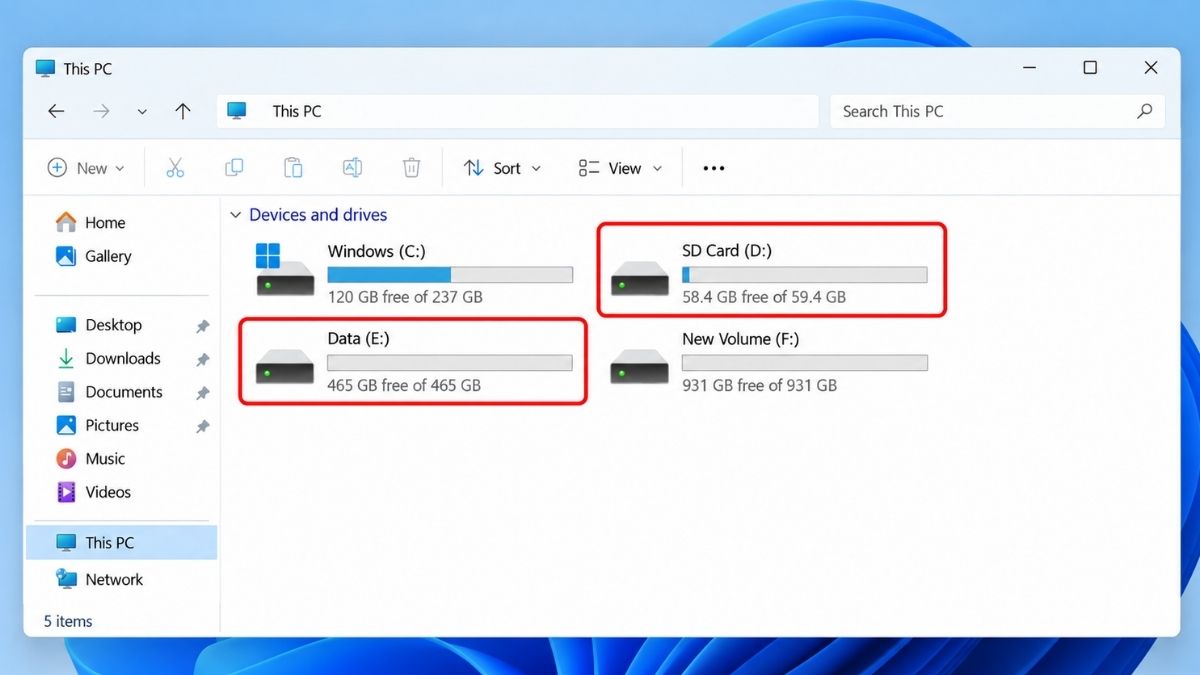Open Network in the sidebar
Viewport: 1200px width, 675px height.
click(99, 579)
